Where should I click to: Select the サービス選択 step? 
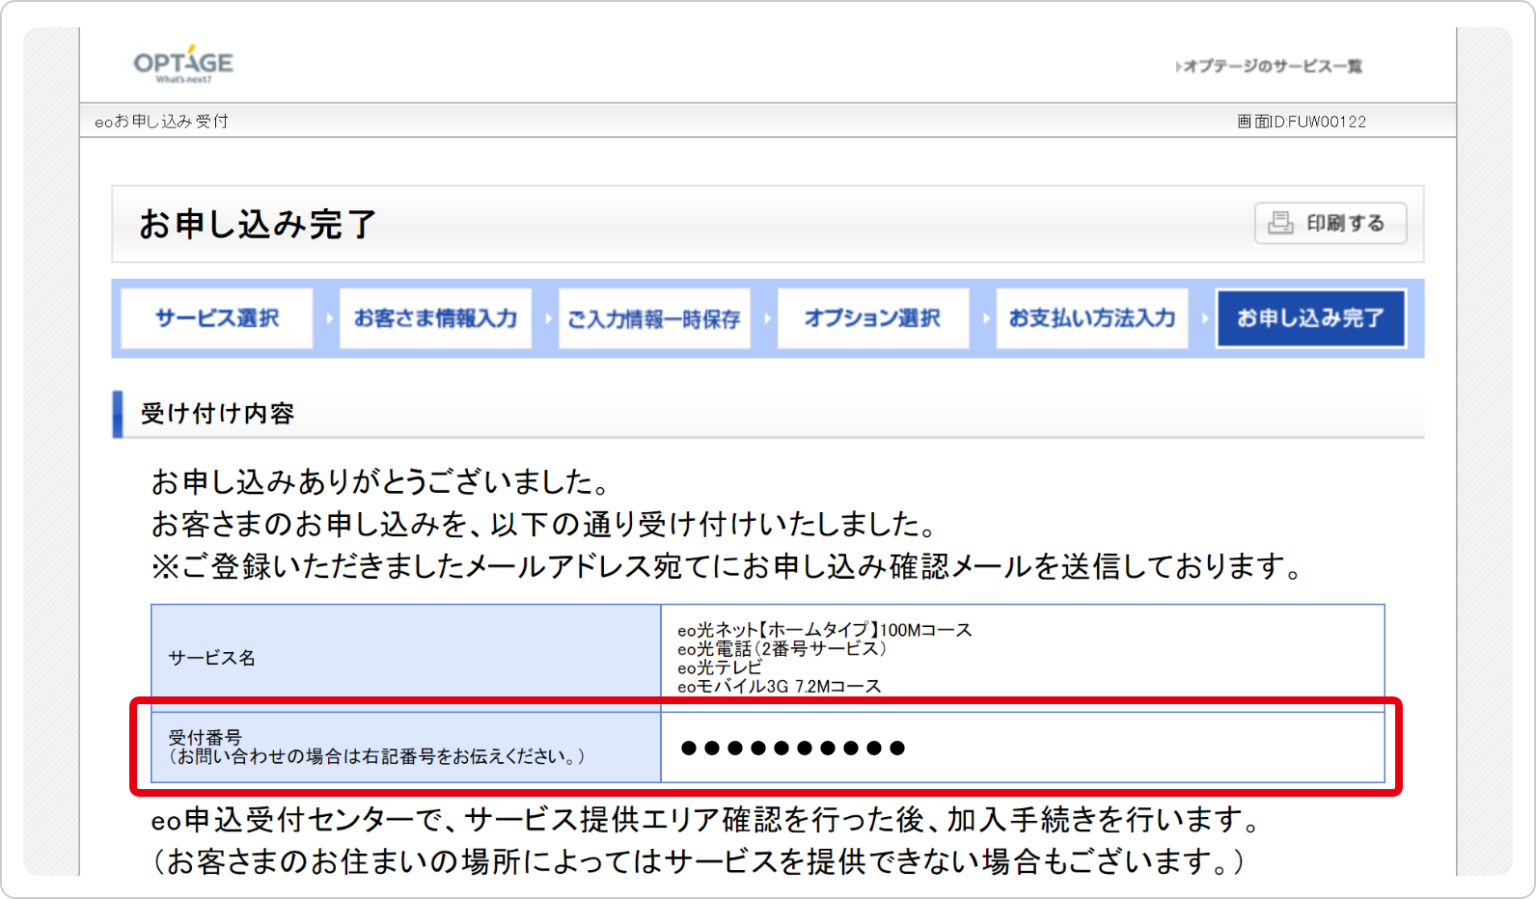[x=216, y=317]
